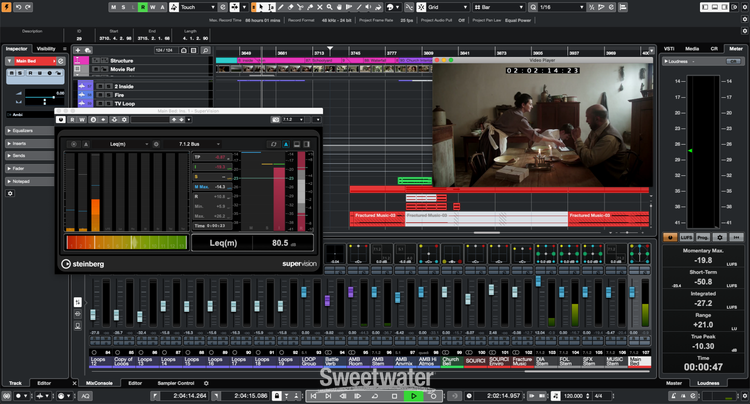The height and width of the screenshot is (404, 750).
Task: Select the Glue tool
Action: pos(310,7)
